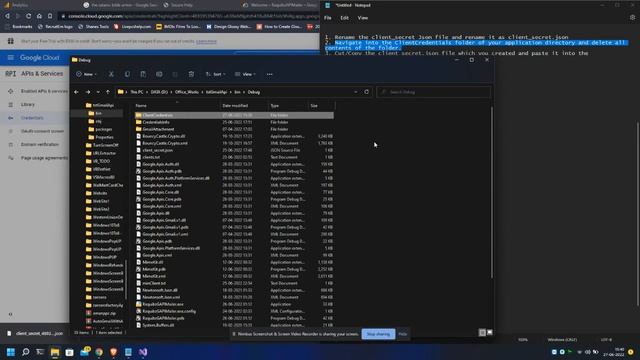Screen dimensions: 640x360
Task: Go forward using the Explorer forward arrow
Action: (88, 92)
